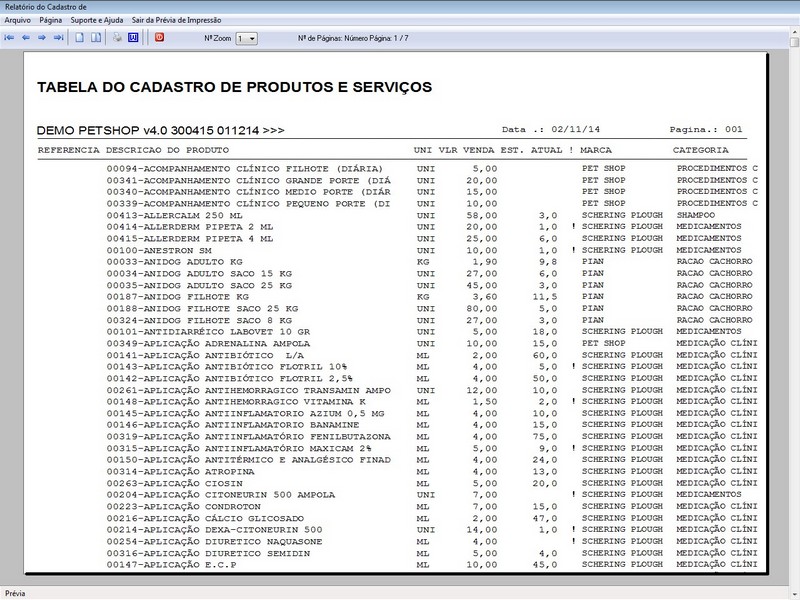Image resolution: width=800 pixels, height=600 pixels.
Task: Open print options via the printer icon
Action: tap(117, 37)
